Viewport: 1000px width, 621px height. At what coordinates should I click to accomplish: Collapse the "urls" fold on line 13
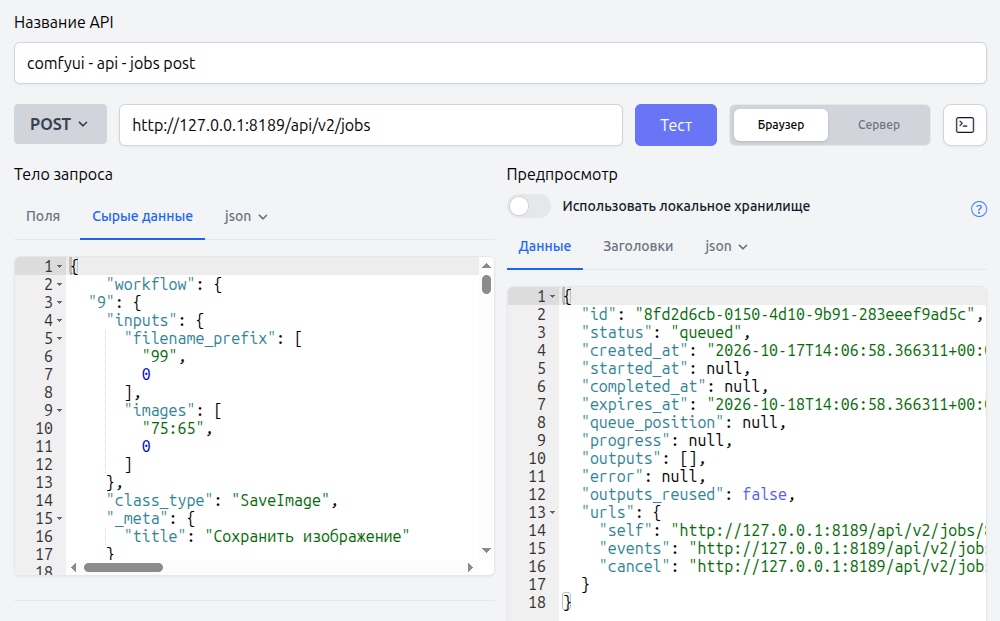coord(553,513)
